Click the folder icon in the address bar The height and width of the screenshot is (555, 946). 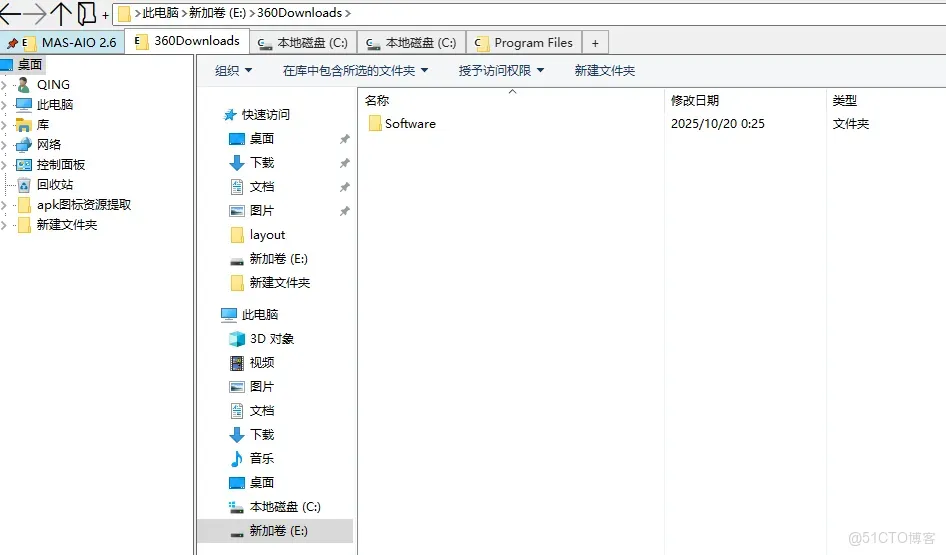click(x=124, y=13)
